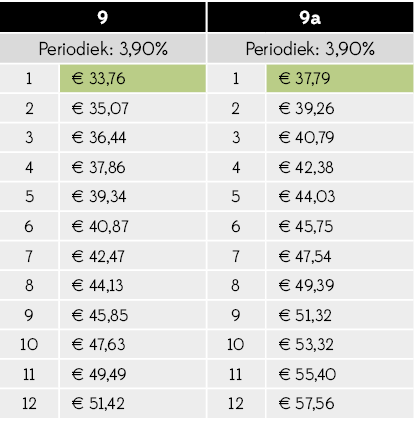Select the € 53,32 cell
This screenshot has width=415, height=435.
pos(340,344)
